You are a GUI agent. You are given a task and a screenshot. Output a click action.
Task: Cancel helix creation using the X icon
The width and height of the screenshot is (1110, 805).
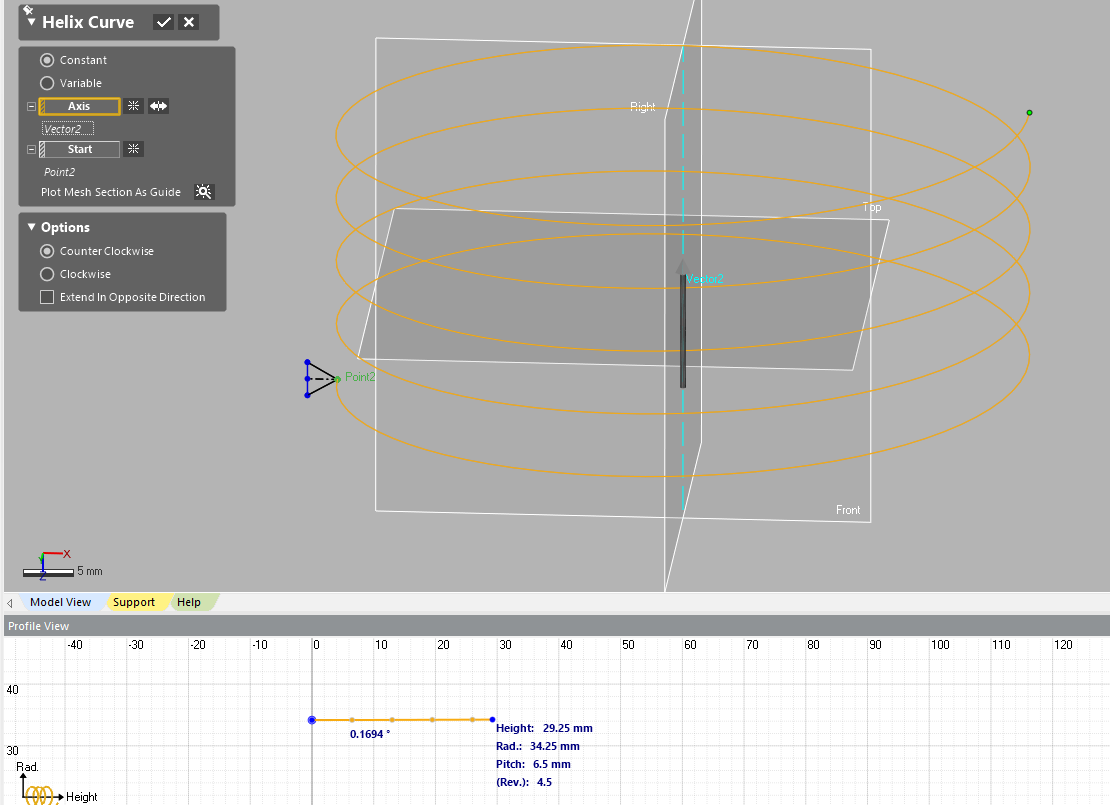pos(189,21)
